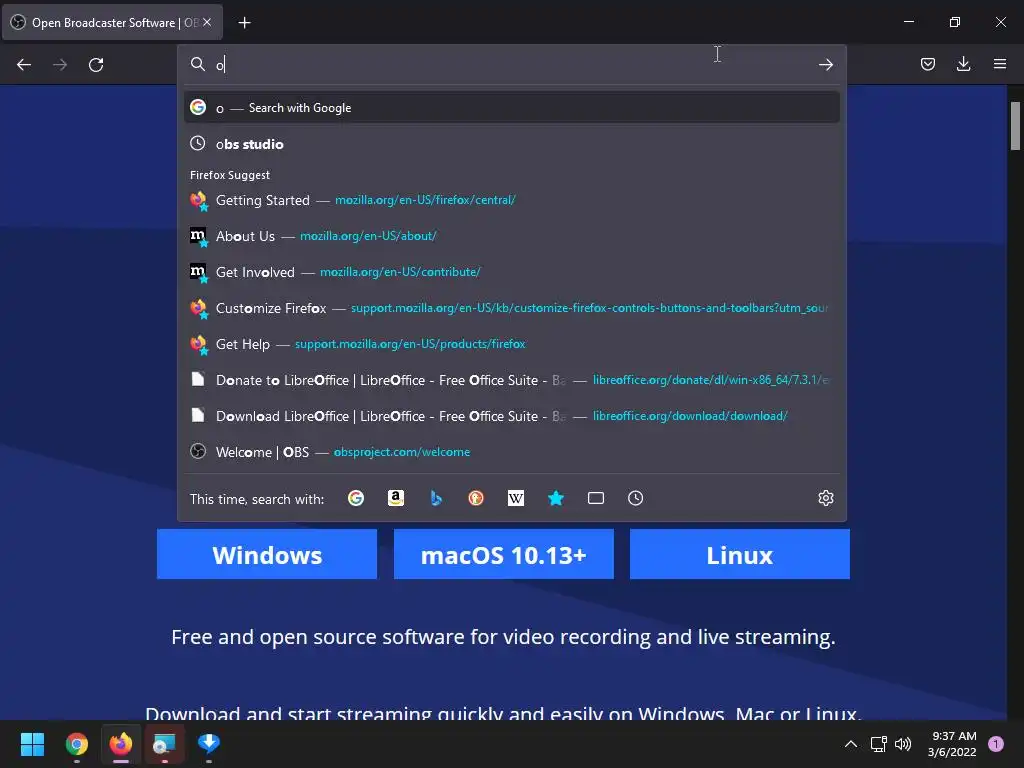
Task: Open Get Help support suggestion
Action: point(511,344)
